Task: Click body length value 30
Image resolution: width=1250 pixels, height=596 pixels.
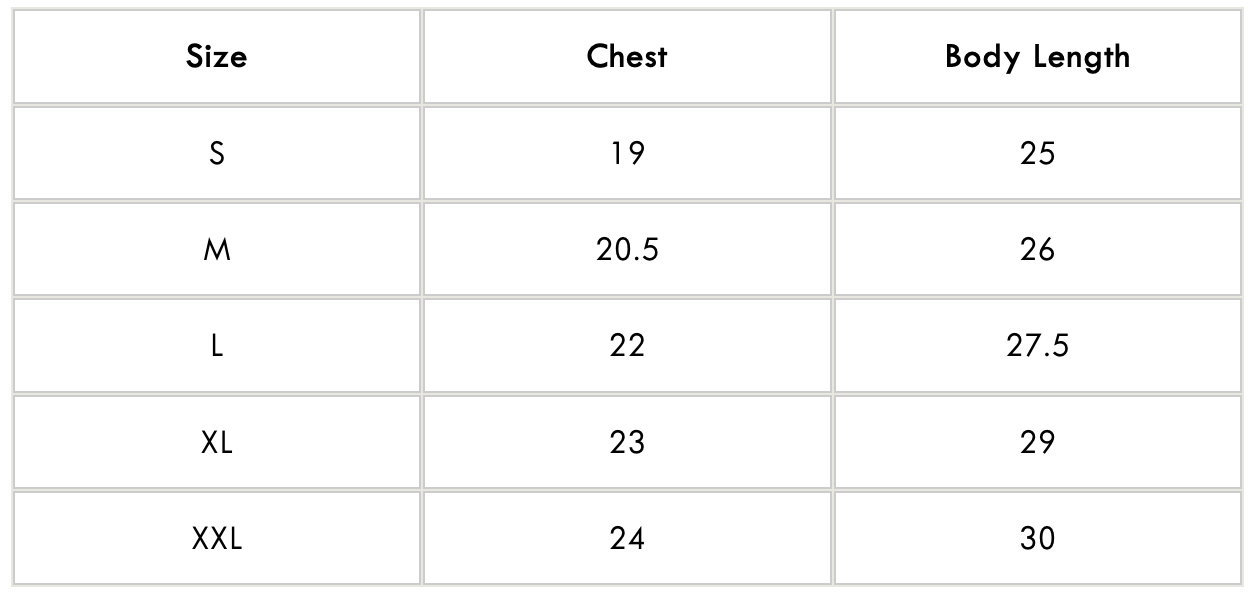Action: tap(1037, 539)
